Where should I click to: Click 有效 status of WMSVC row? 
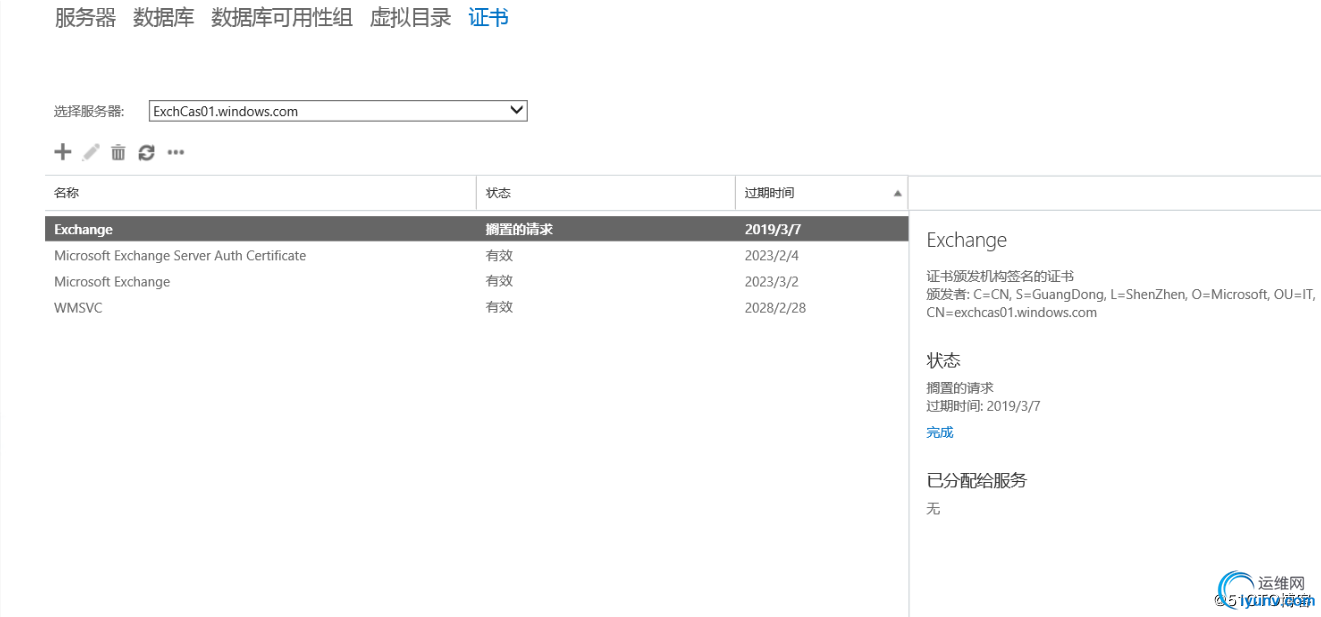(x=499, y=307)
